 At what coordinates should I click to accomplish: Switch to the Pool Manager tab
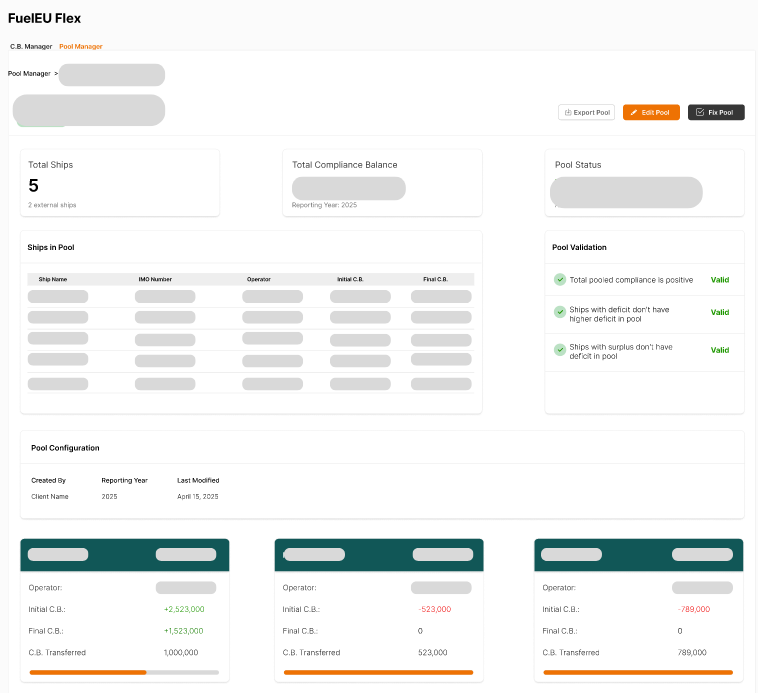[81, 46]
